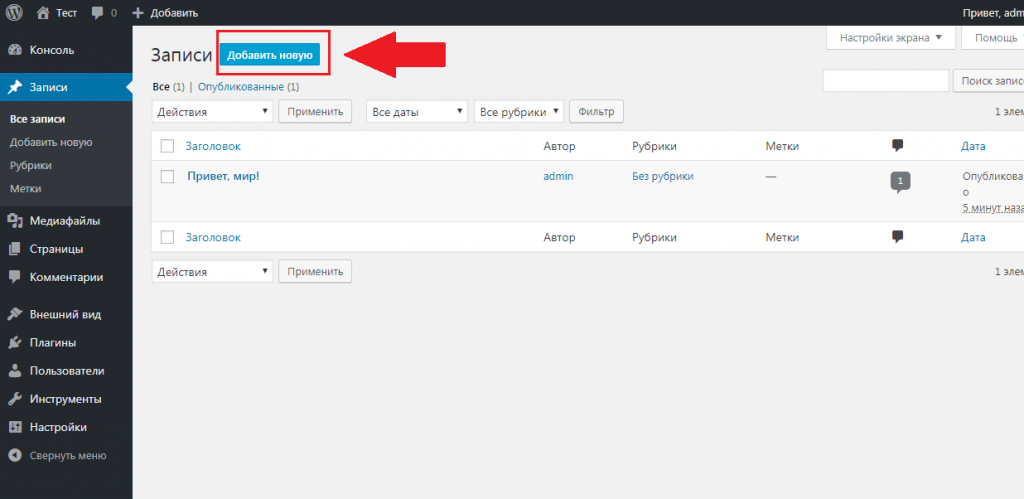Expand the Настройки экрана panel
Viewport: 1024px width, 499px height.
pyautogui.click(x=891, y=37)
